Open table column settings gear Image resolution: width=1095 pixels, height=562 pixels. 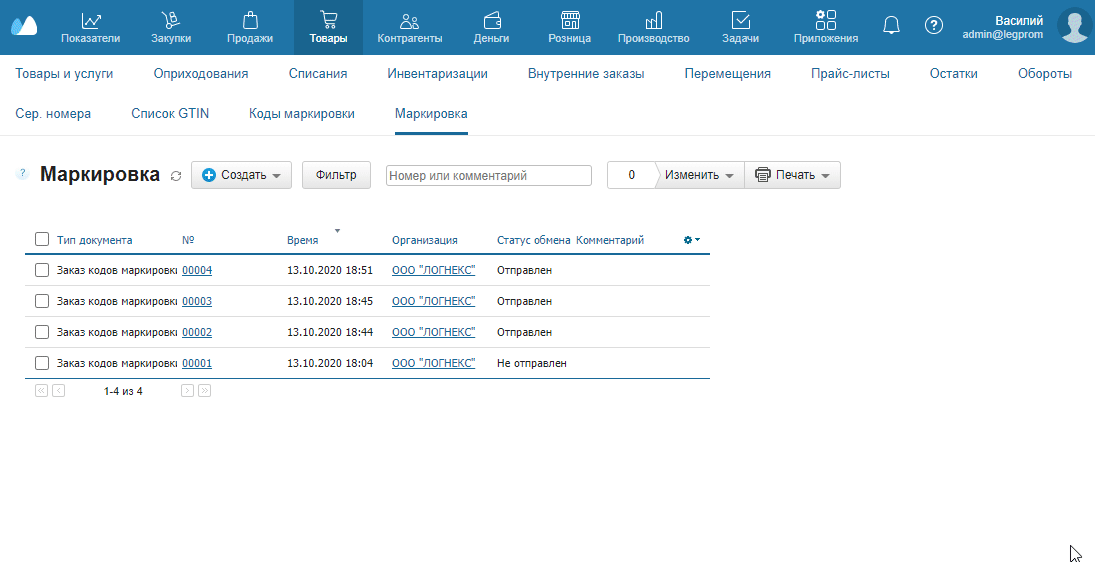690,240
